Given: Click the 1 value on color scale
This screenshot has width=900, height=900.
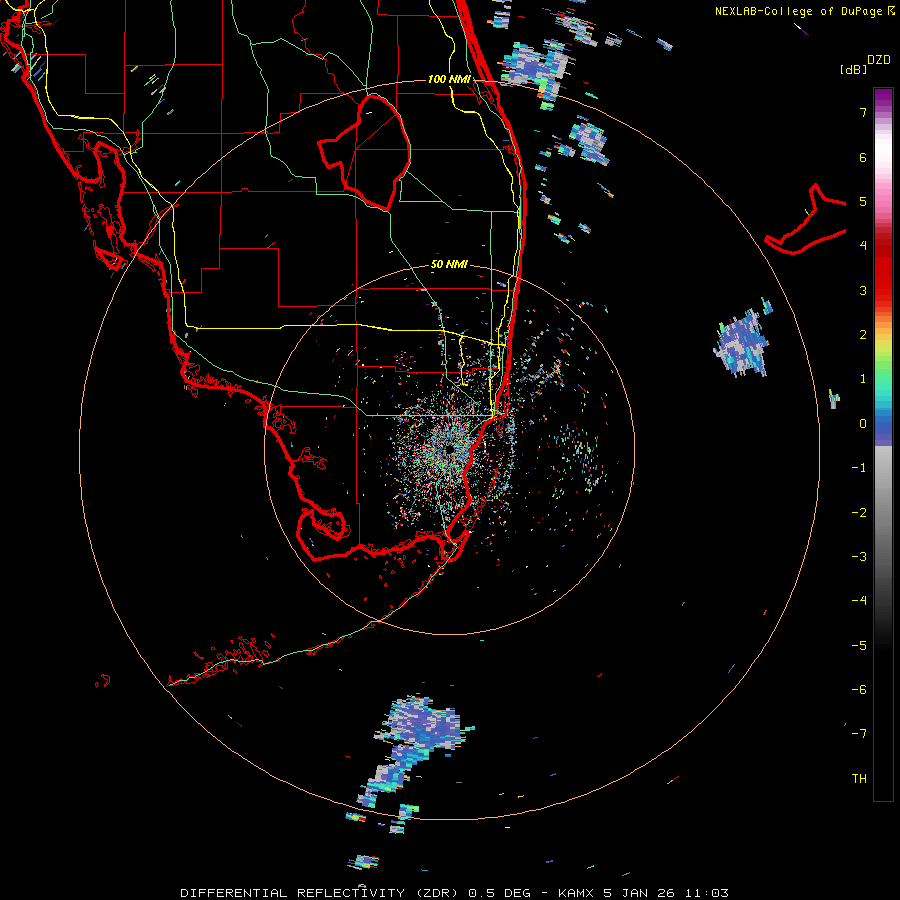Looking at the screenshot, I should [x=863, y=379].
